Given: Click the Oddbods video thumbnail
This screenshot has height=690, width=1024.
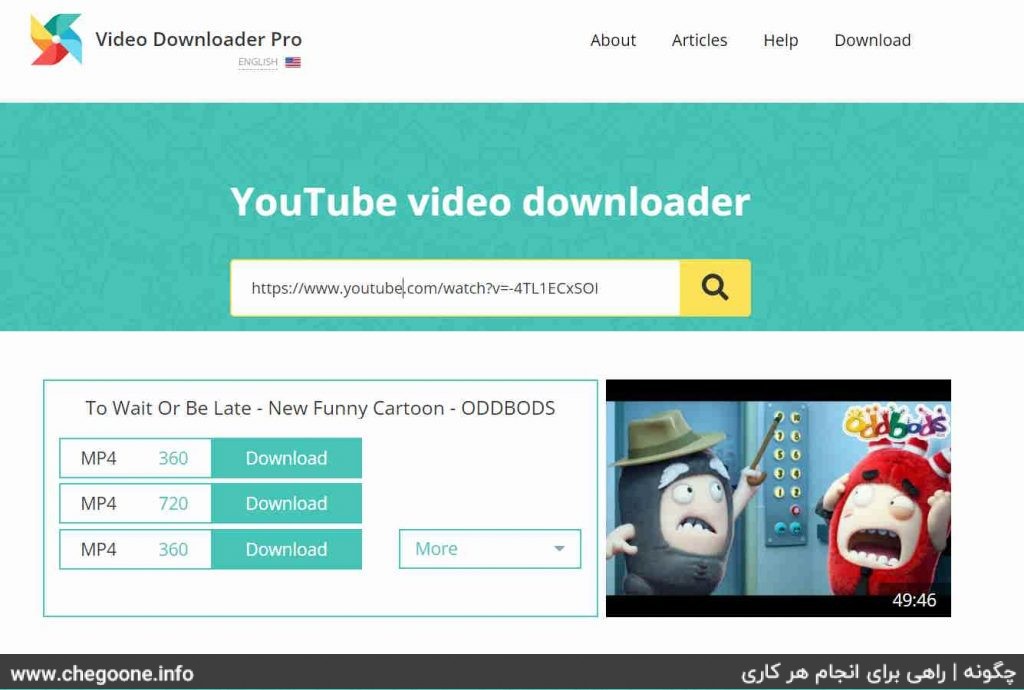Looking at the screenshot, I should point(778,498).
